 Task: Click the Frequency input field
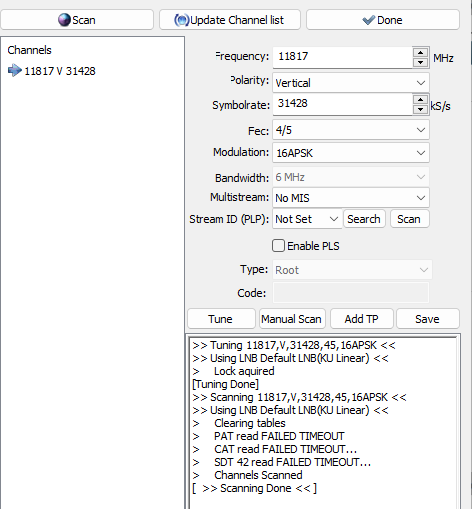pos(342,57)
